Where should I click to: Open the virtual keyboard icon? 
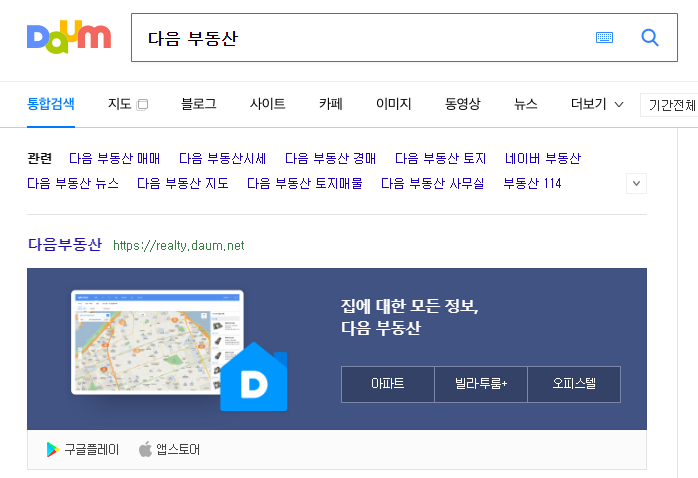pyautogui.click(x=604, y=37)
